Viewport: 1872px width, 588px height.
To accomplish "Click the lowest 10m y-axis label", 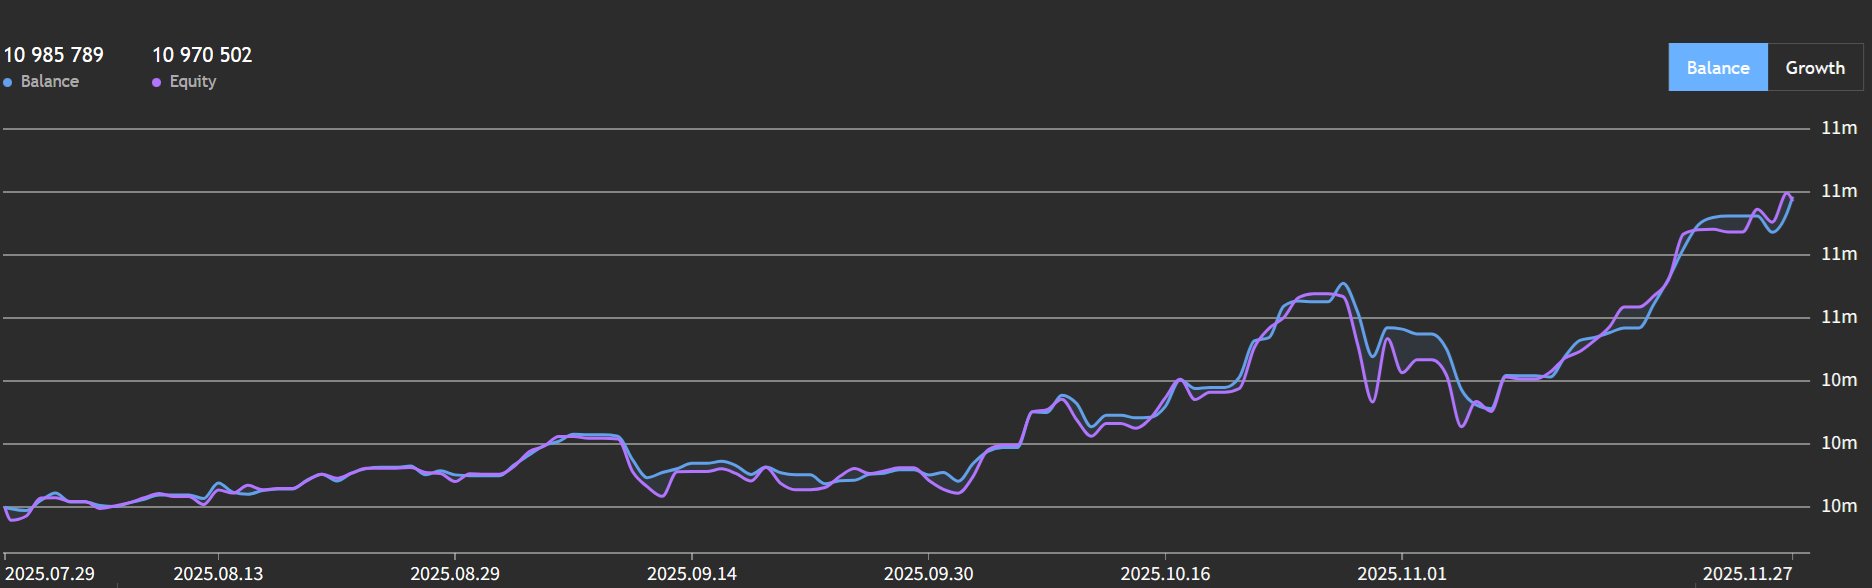I will [x=1838, y=506].
